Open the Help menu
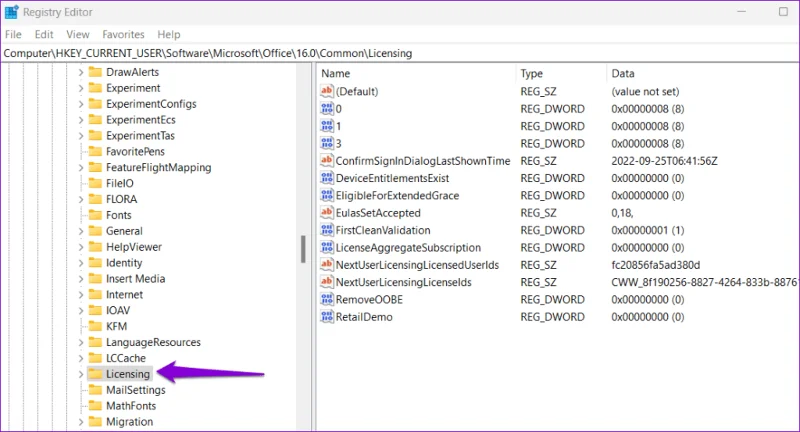This screenshot has height=432, width=800. [169, 34]
